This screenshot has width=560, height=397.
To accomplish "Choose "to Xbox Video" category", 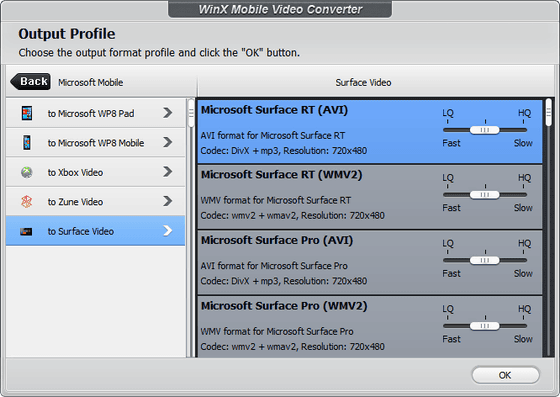I will click(x=95, y=172).
